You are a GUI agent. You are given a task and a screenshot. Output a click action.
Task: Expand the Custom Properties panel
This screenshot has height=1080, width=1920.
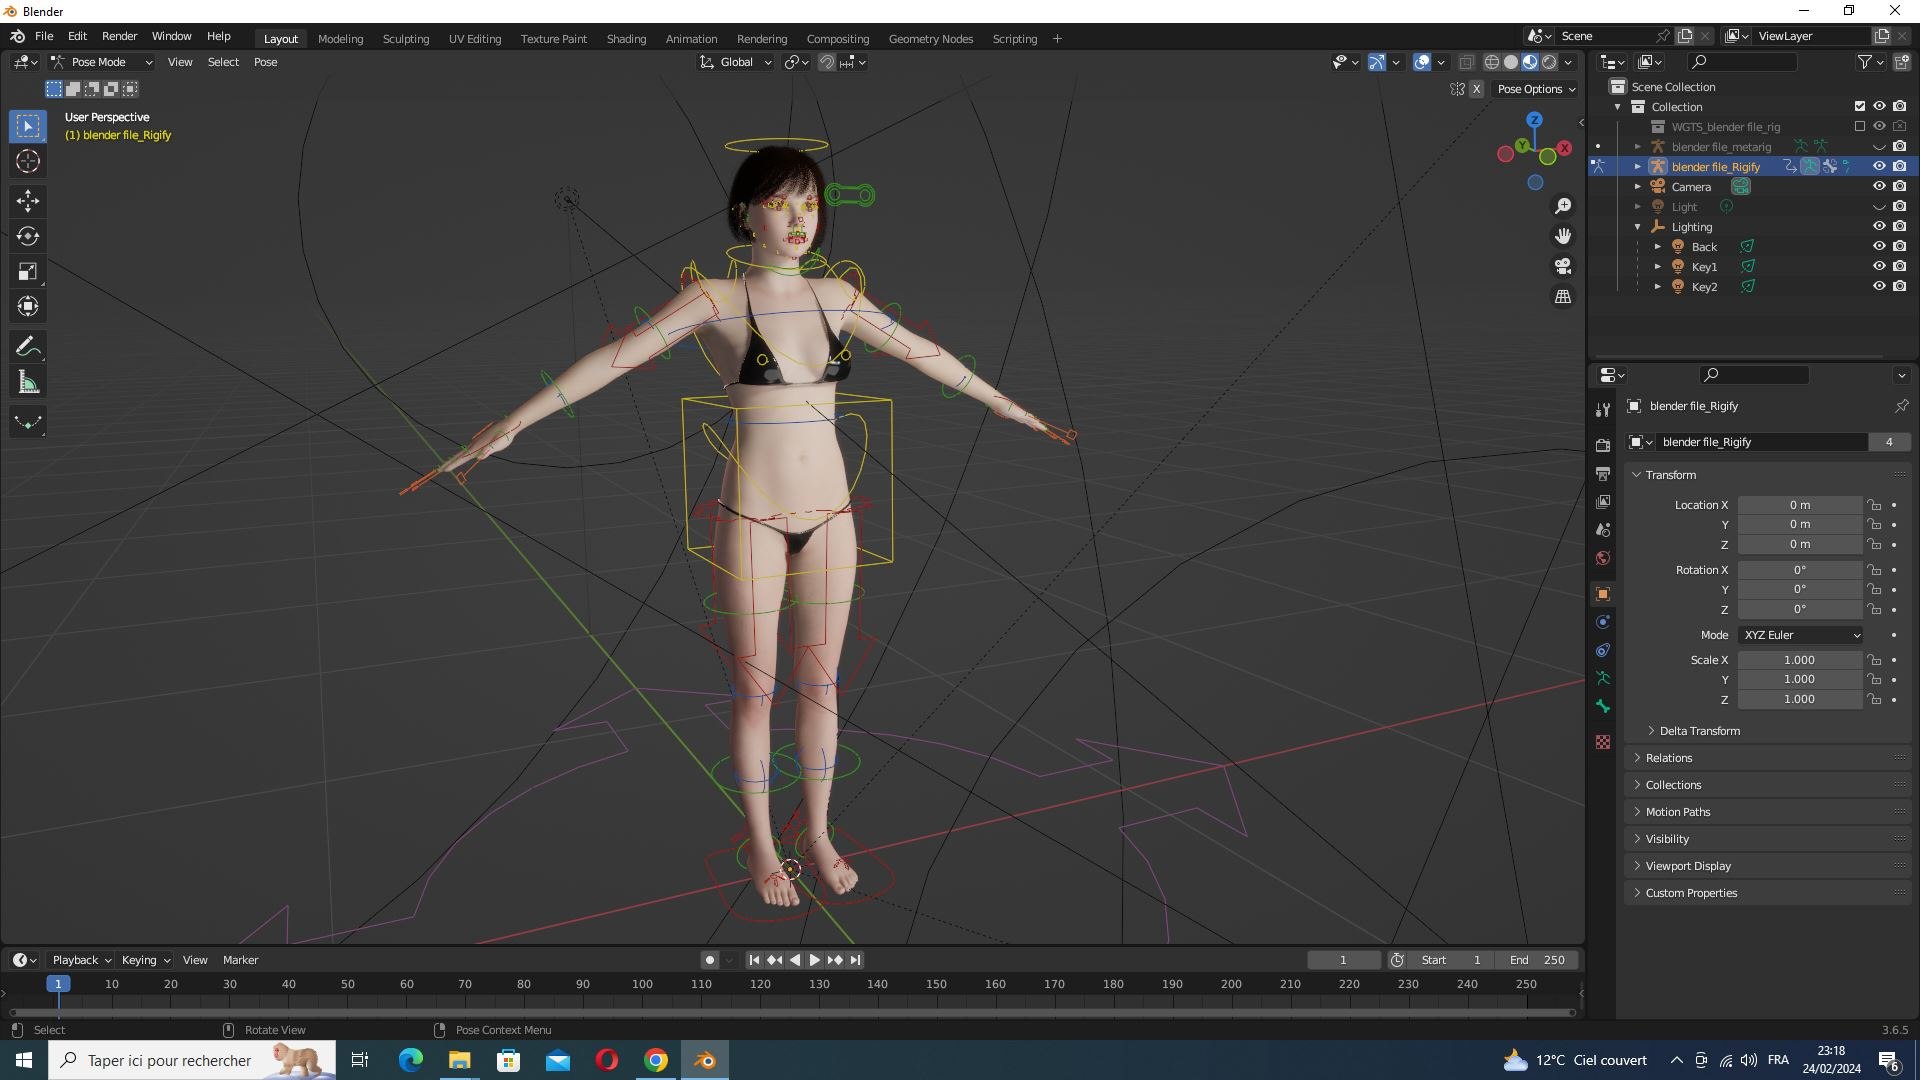click(x=1690, y=893)
